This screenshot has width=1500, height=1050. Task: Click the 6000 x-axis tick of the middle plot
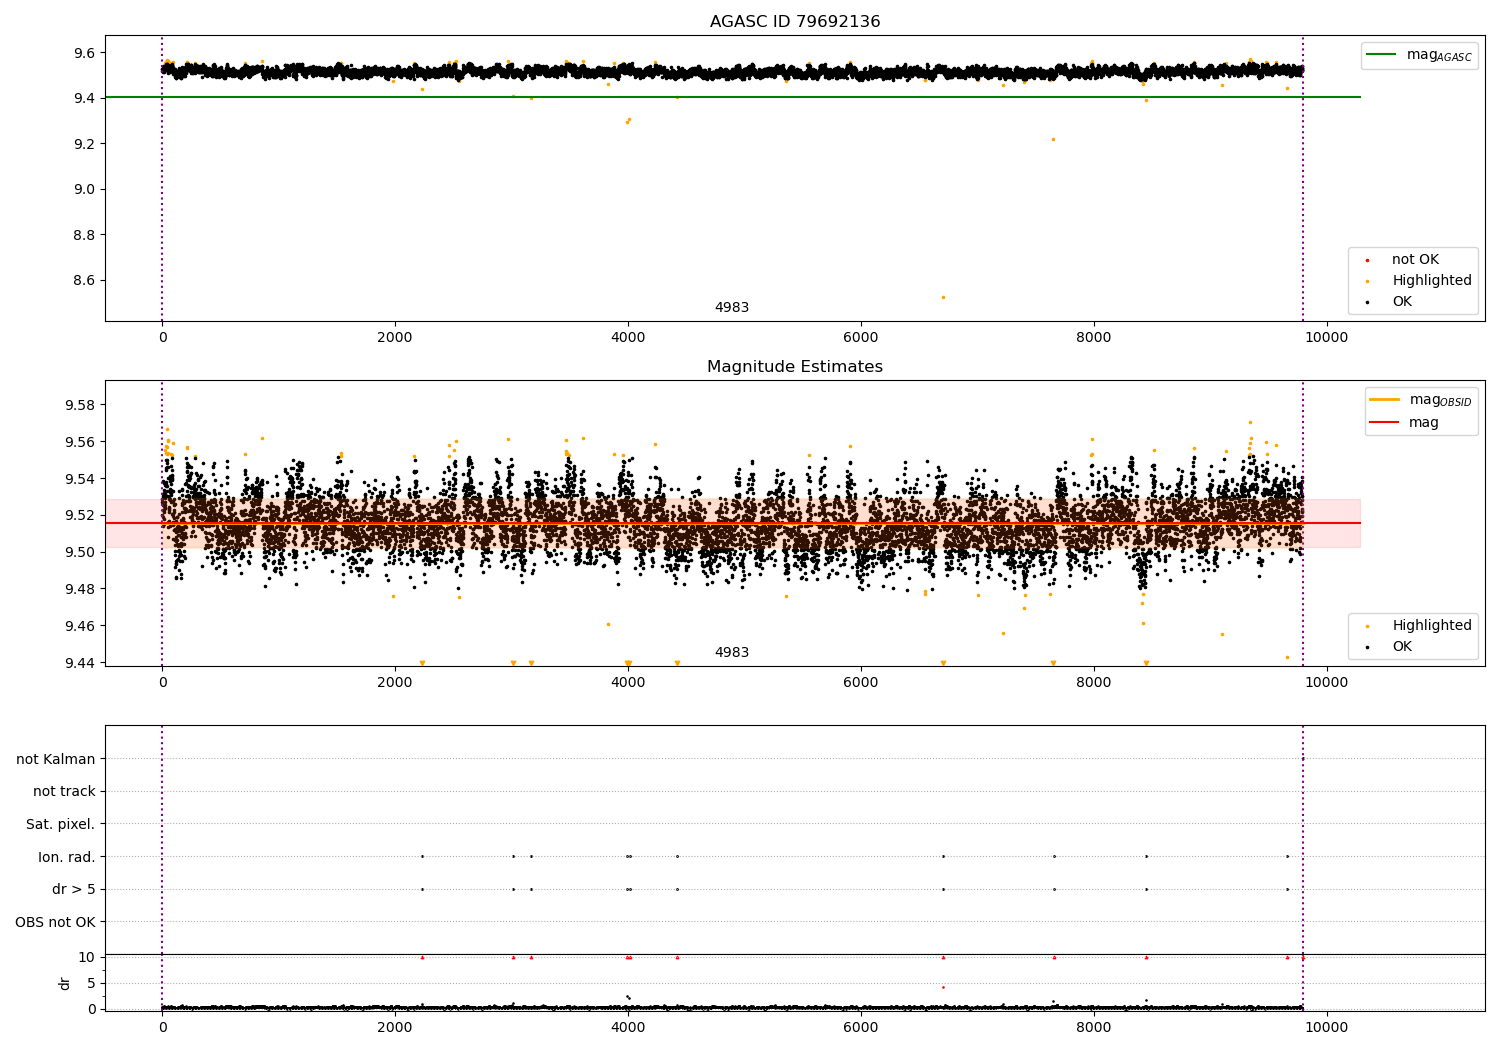pos(861,683)
